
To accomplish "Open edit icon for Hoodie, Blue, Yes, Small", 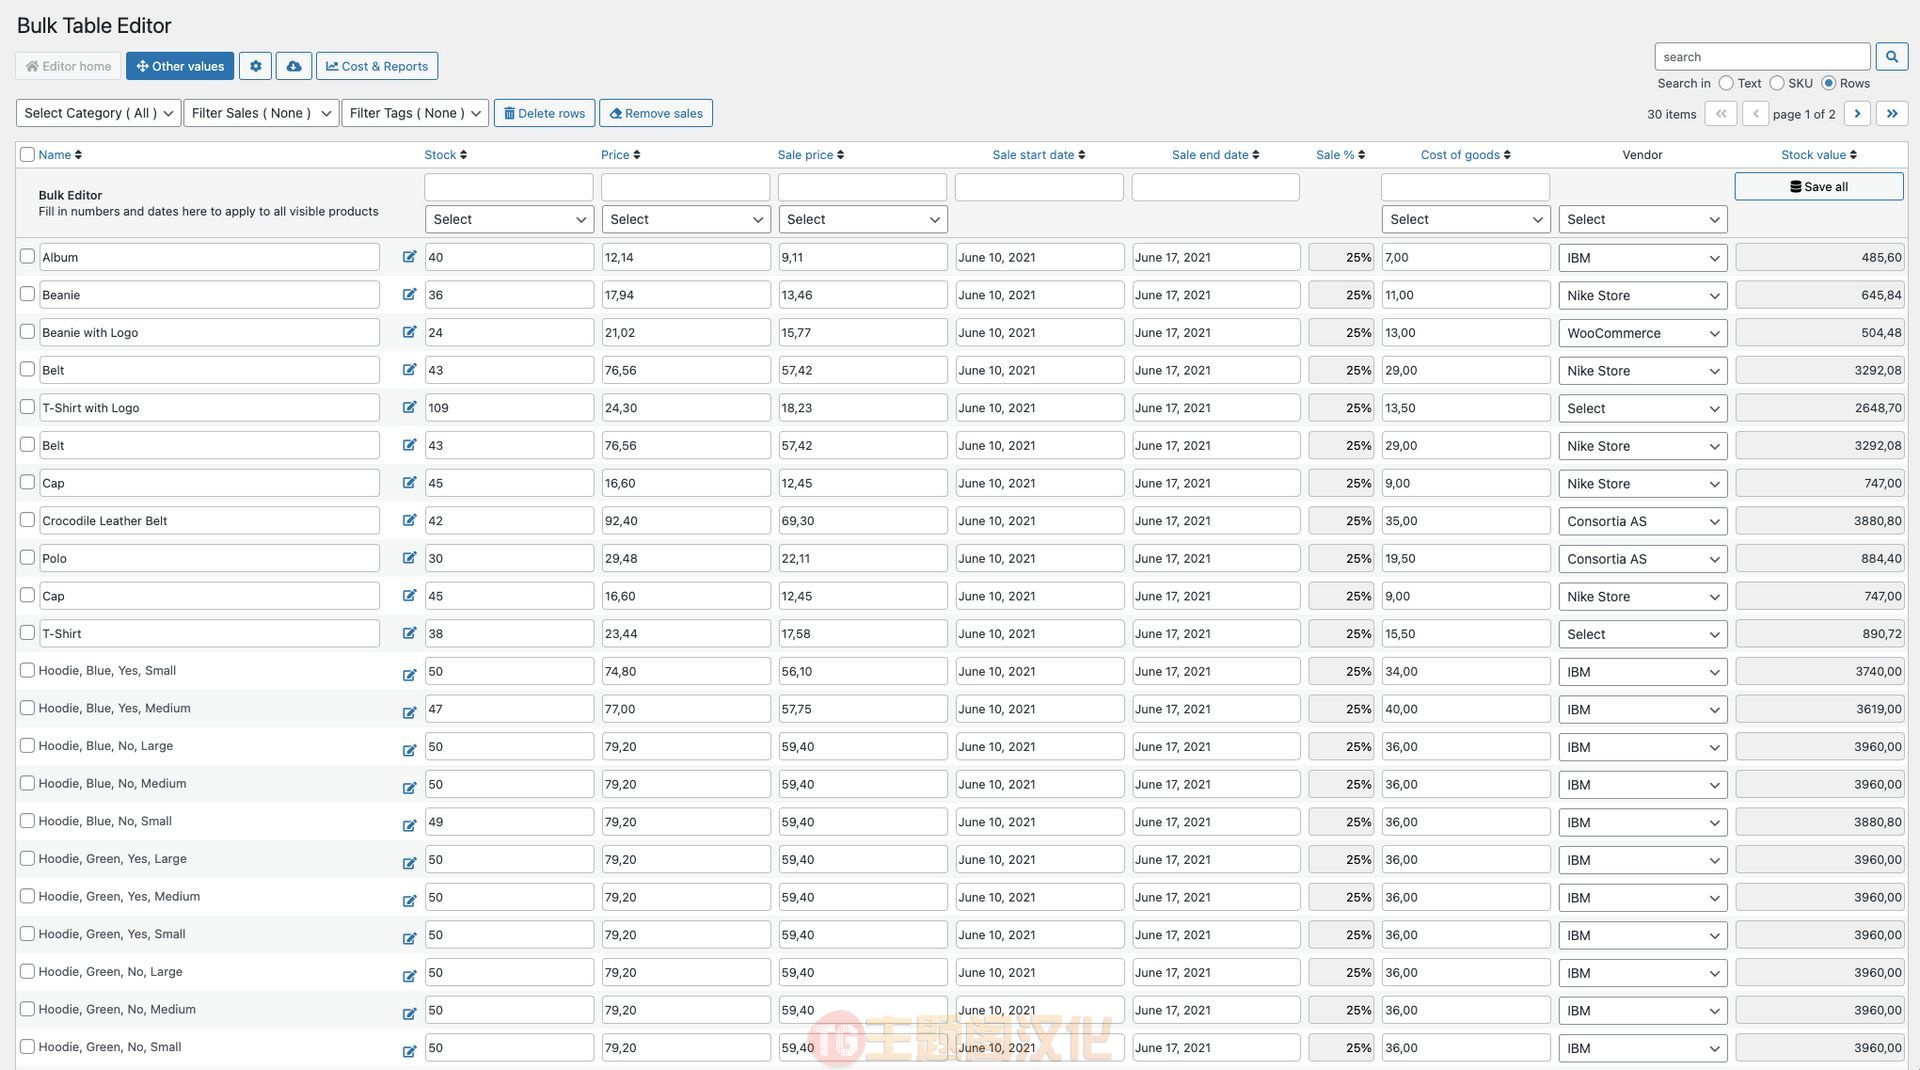I will pos(409,675).
